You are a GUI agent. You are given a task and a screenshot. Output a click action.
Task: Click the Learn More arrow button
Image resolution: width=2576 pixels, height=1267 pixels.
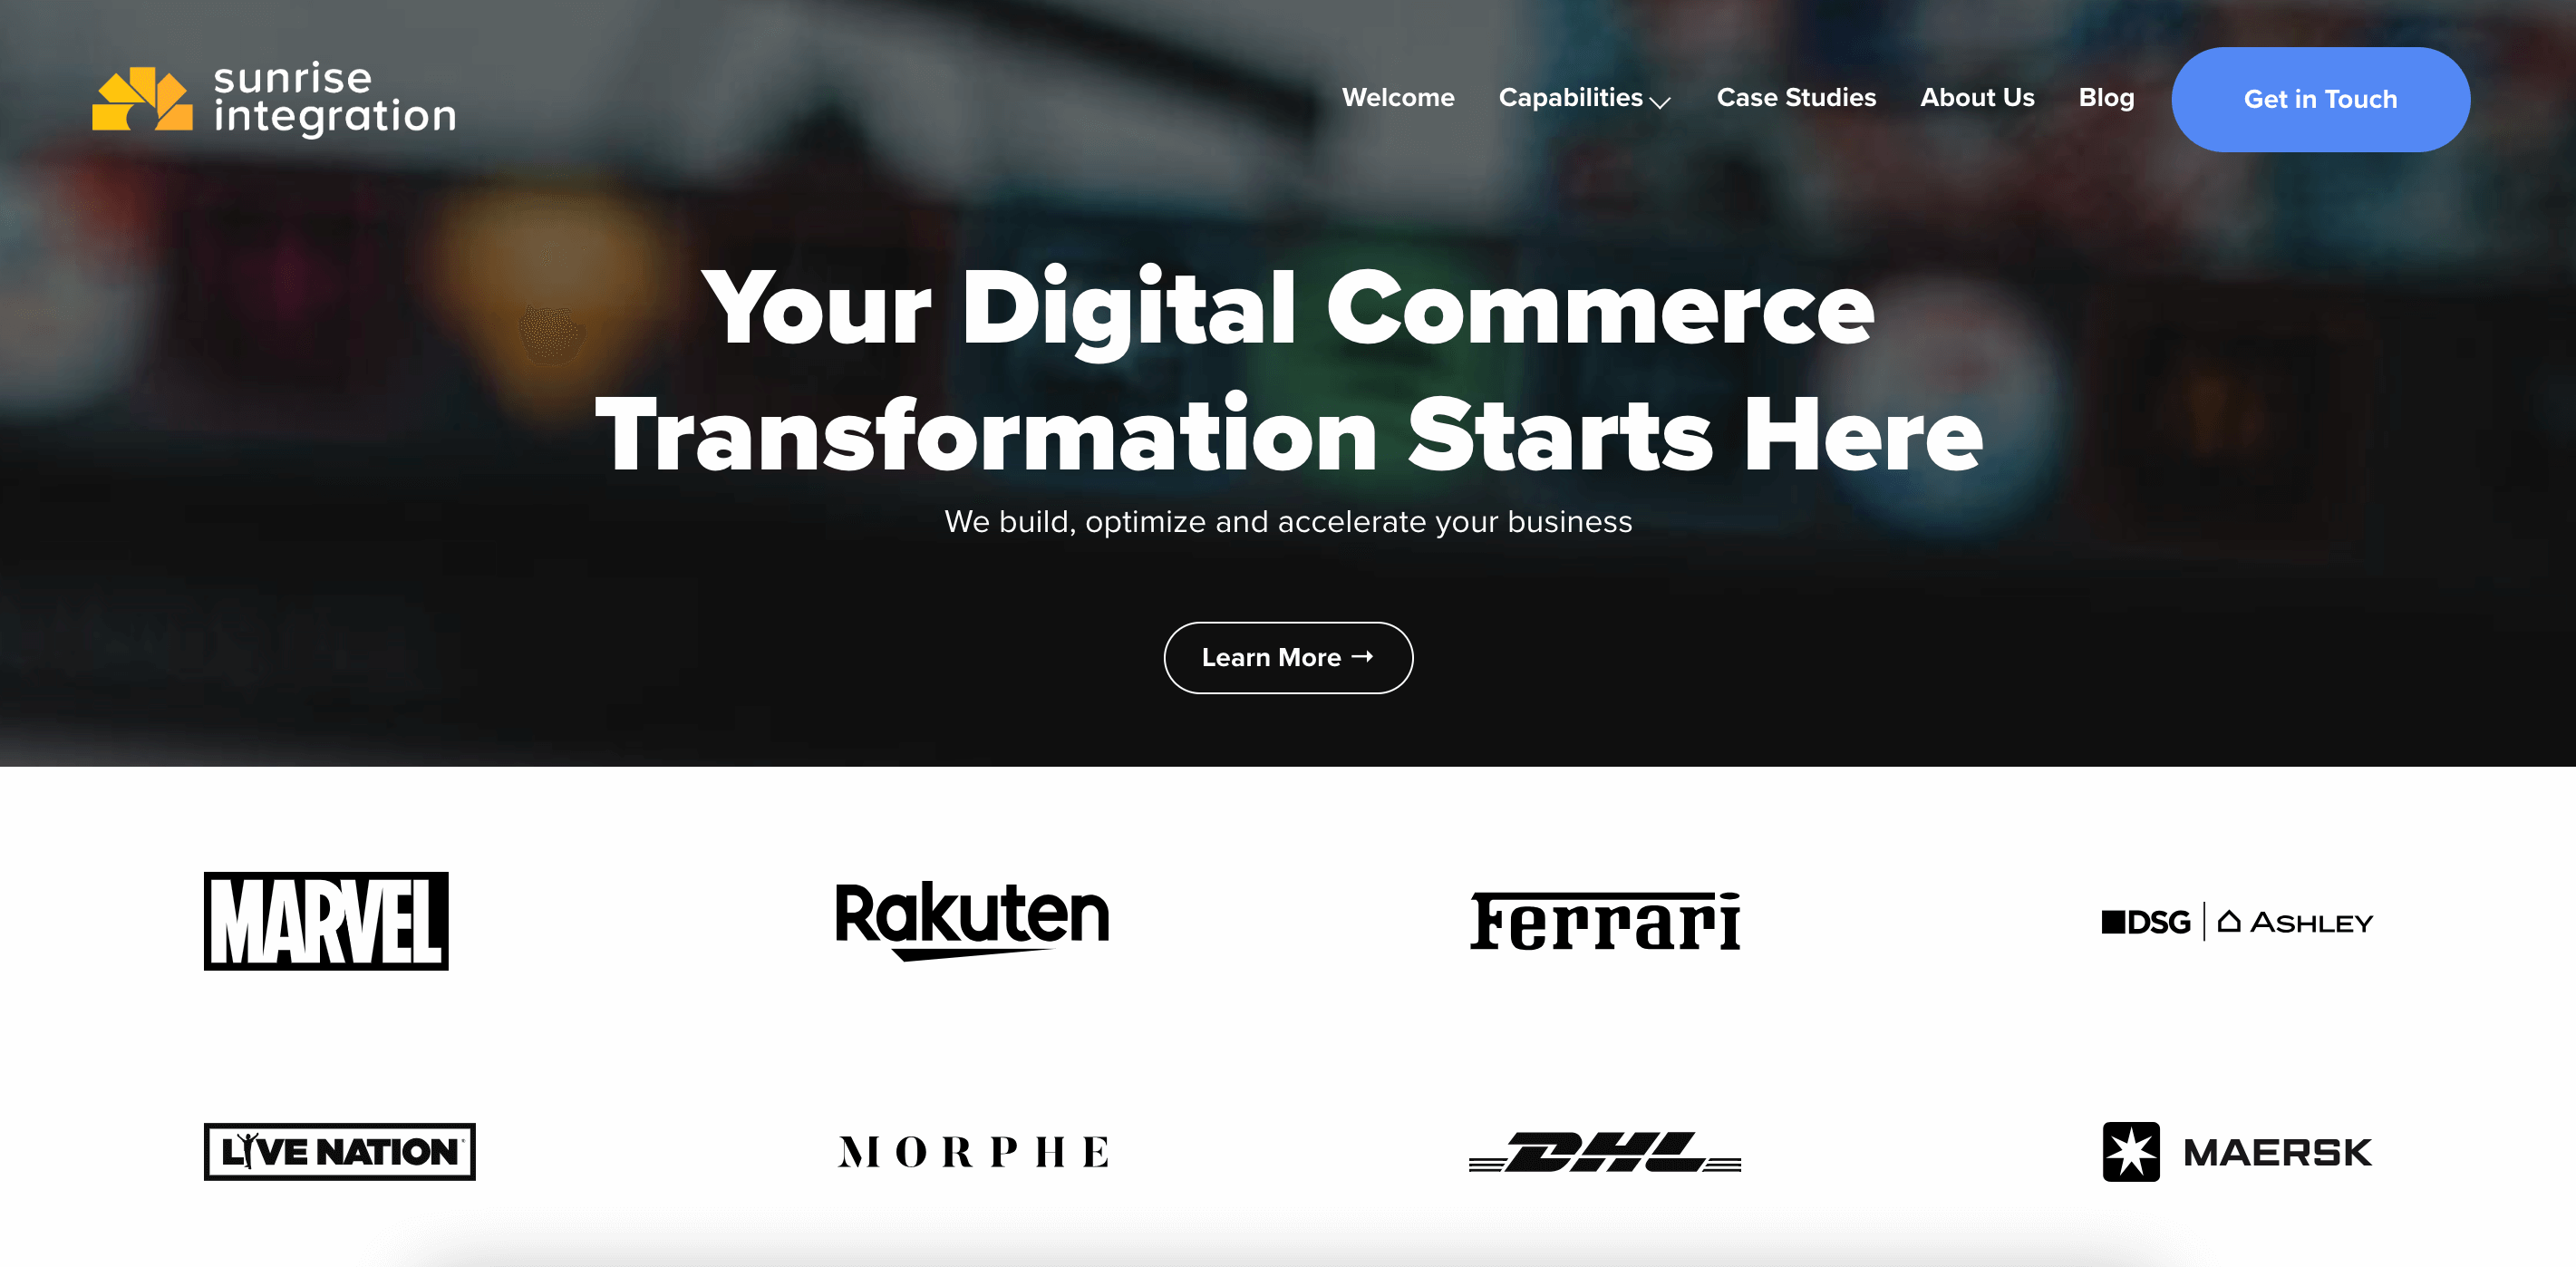[1286, 655]
